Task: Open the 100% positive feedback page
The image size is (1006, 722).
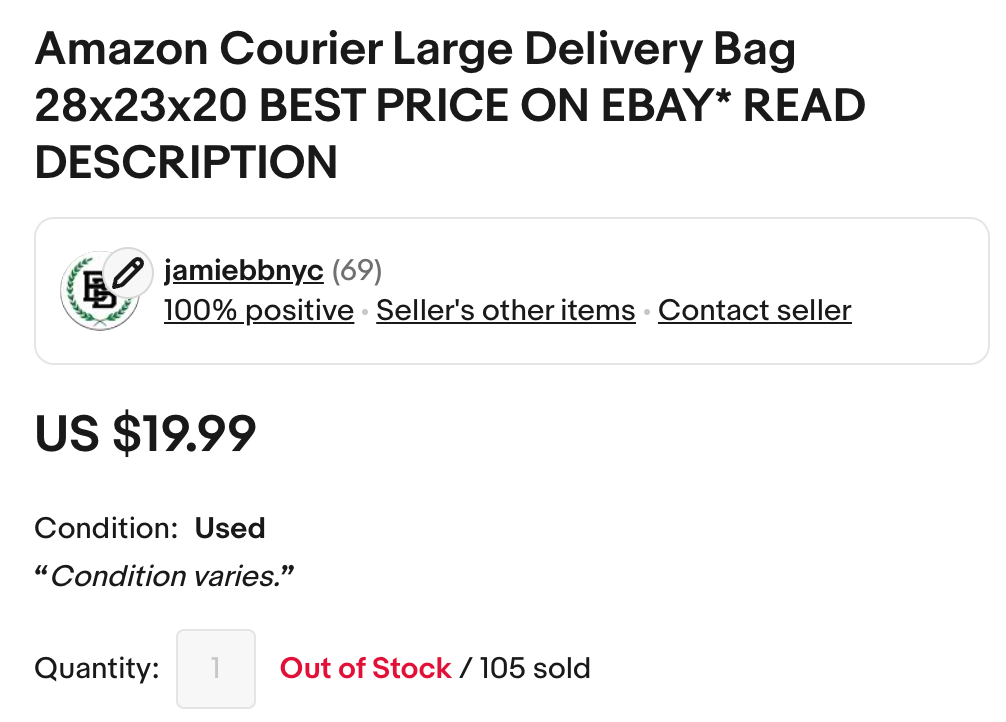Action: point(258,310)
